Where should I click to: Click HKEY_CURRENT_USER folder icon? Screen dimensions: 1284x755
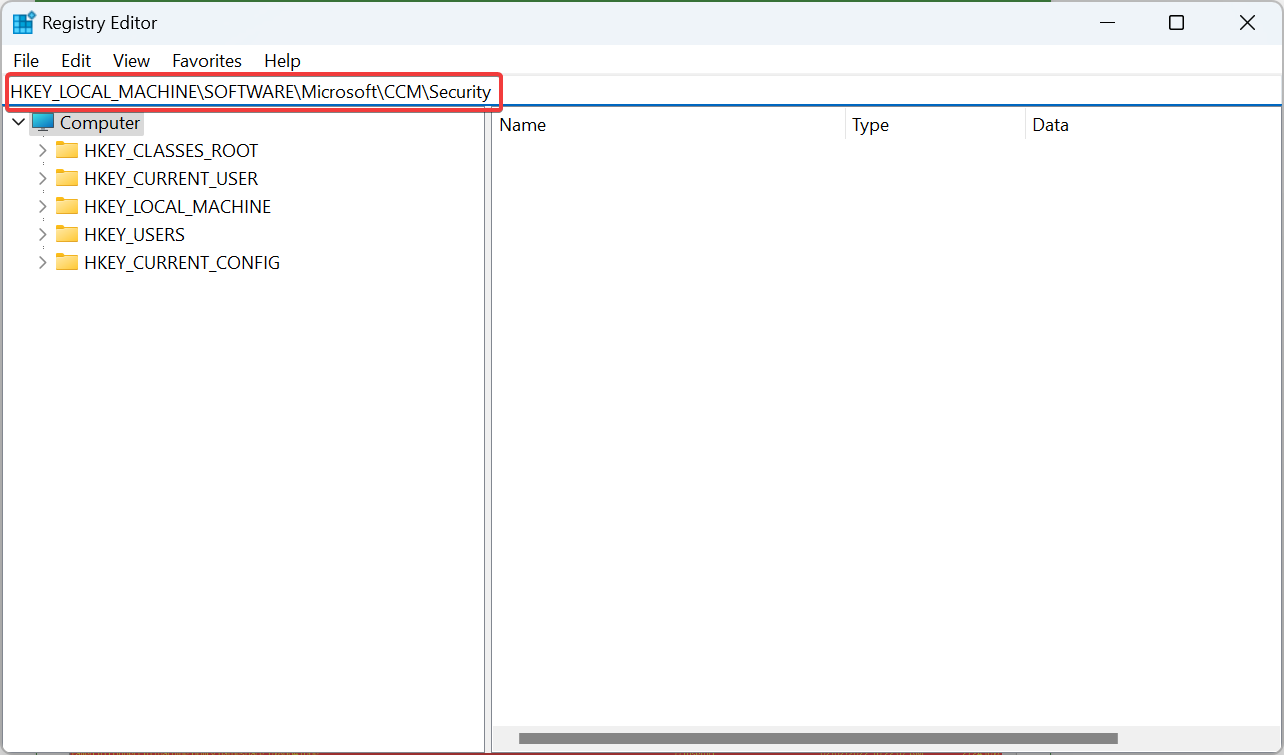point(67,179)
